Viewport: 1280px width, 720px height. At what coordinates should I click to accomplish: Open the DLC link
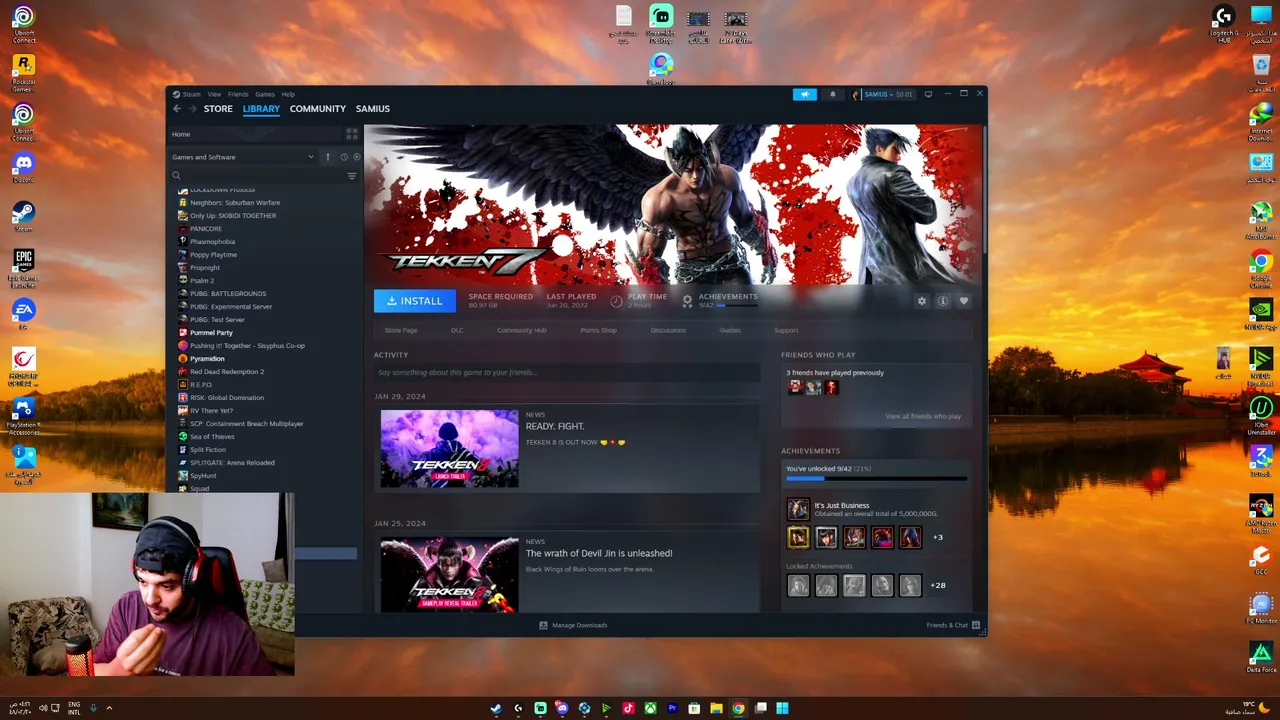point(457,330)
